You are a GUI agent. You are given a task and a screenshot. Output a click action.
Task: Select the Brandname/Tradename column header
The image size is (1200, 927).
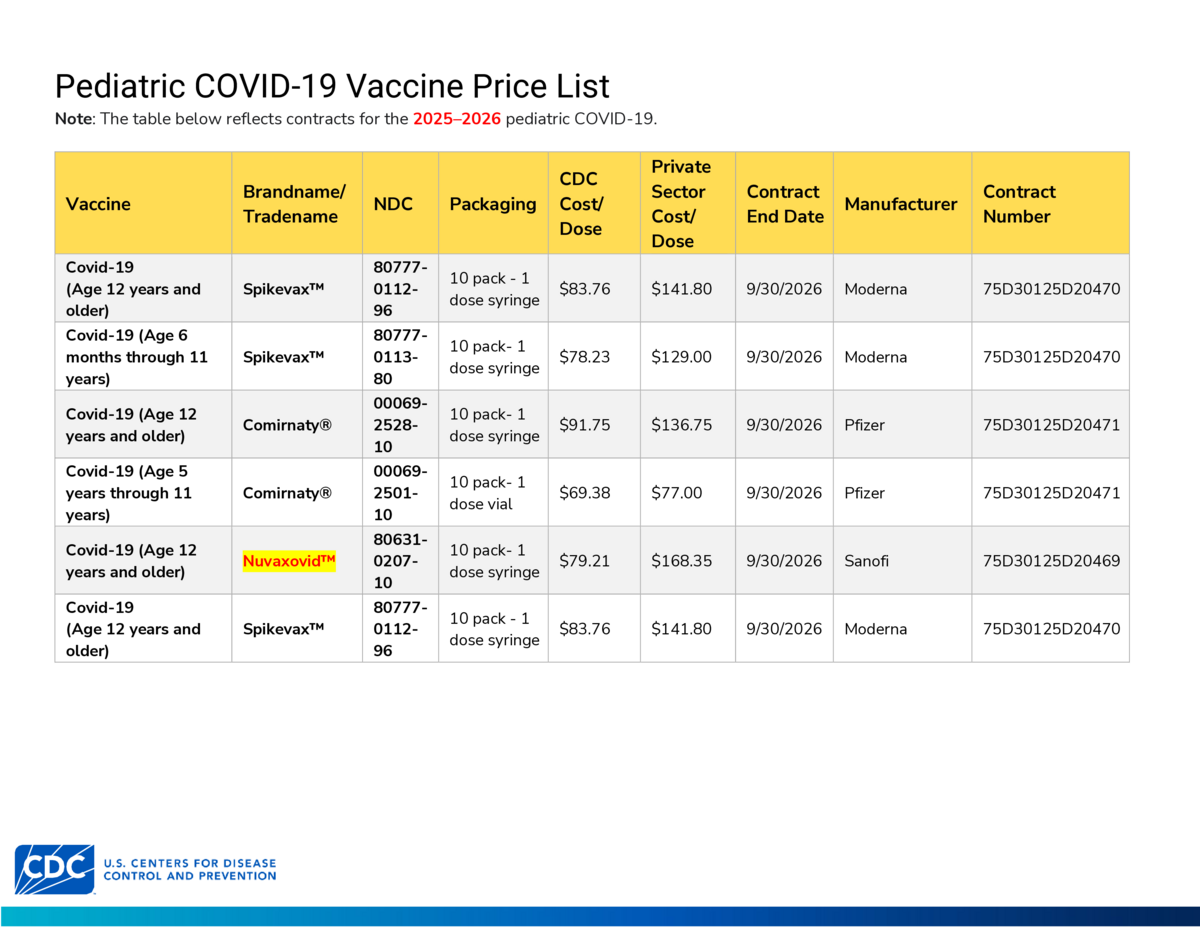294,204
